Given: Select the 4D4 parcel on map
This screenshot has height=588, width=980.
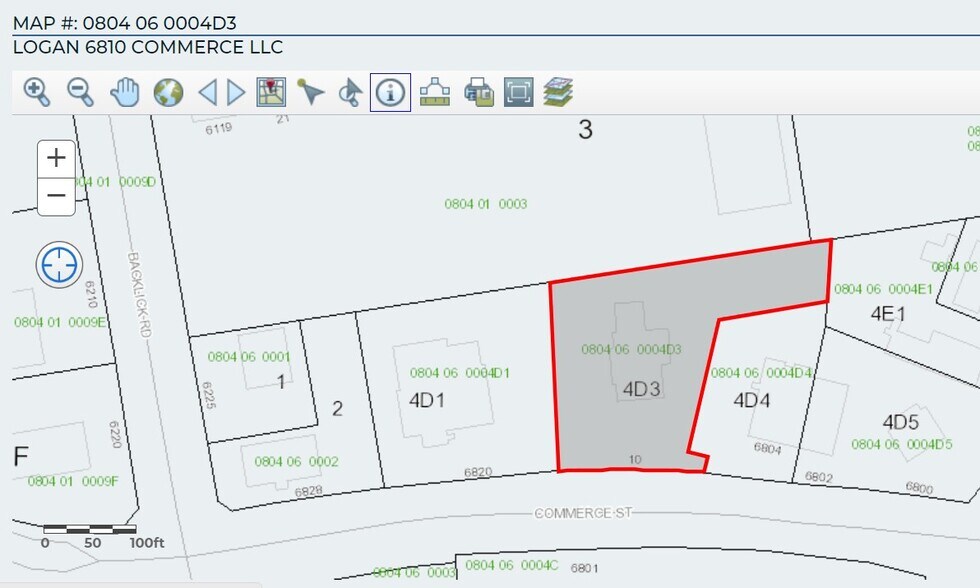Looking at the screenshot, I should coord(752,410).
